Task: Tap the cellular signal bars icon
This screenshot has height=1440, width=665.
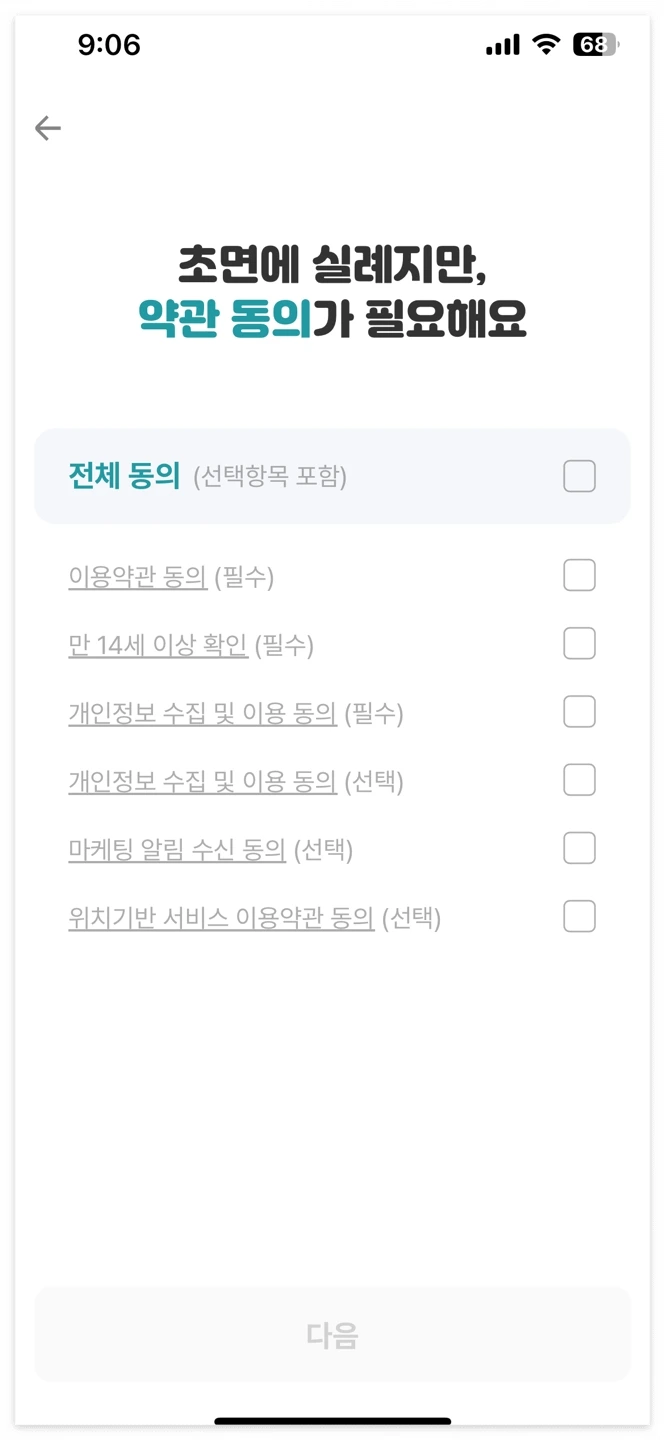Action: coord(502,46)
